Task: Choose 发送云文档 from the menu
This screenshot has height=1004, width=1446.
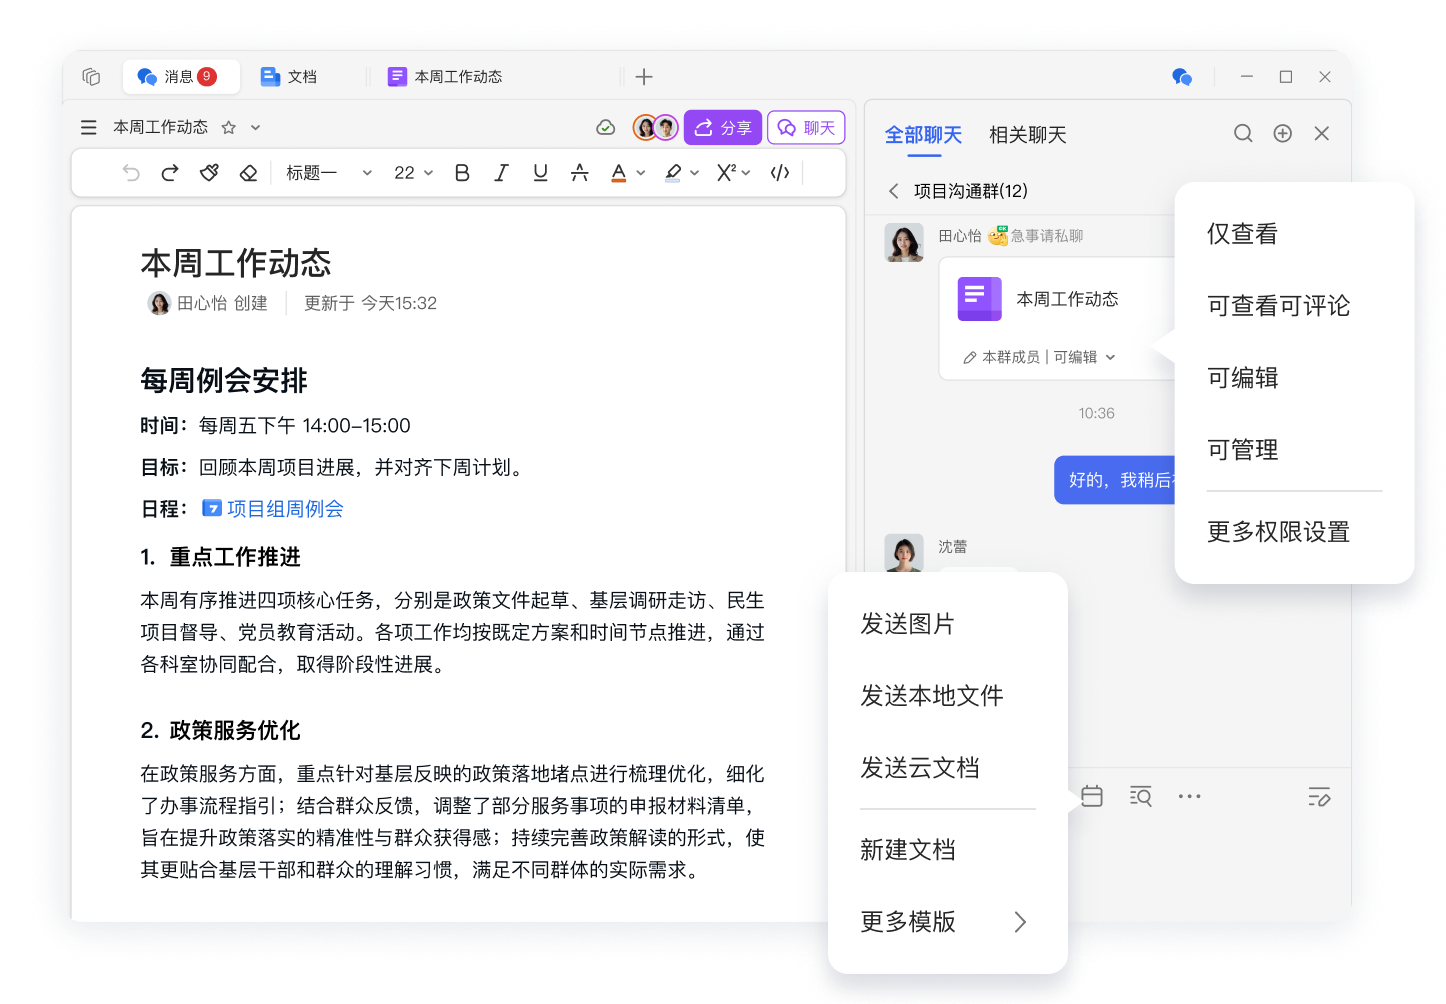Action: (x=920, y=768)
